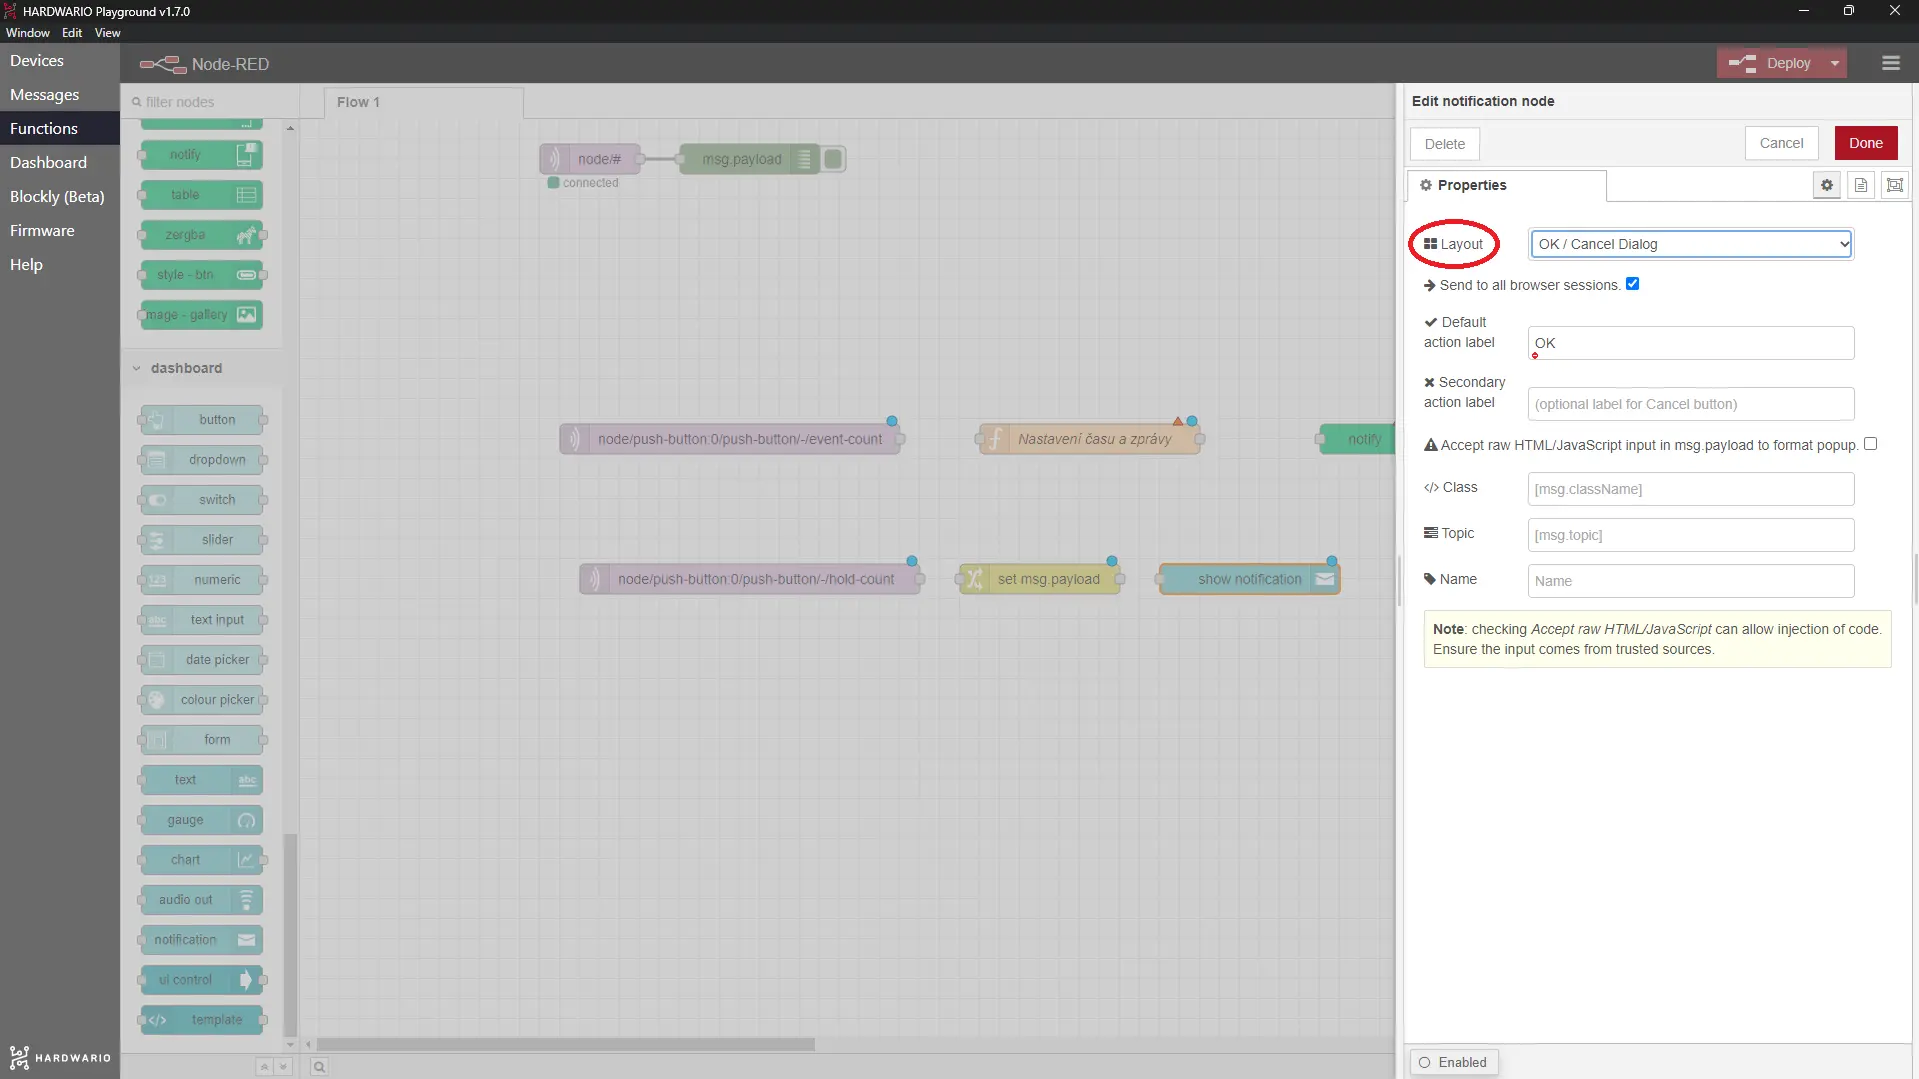Select the image - gallery palette node
Viewport: 1919px width, 1079px height.
click(x=202, y=315)
